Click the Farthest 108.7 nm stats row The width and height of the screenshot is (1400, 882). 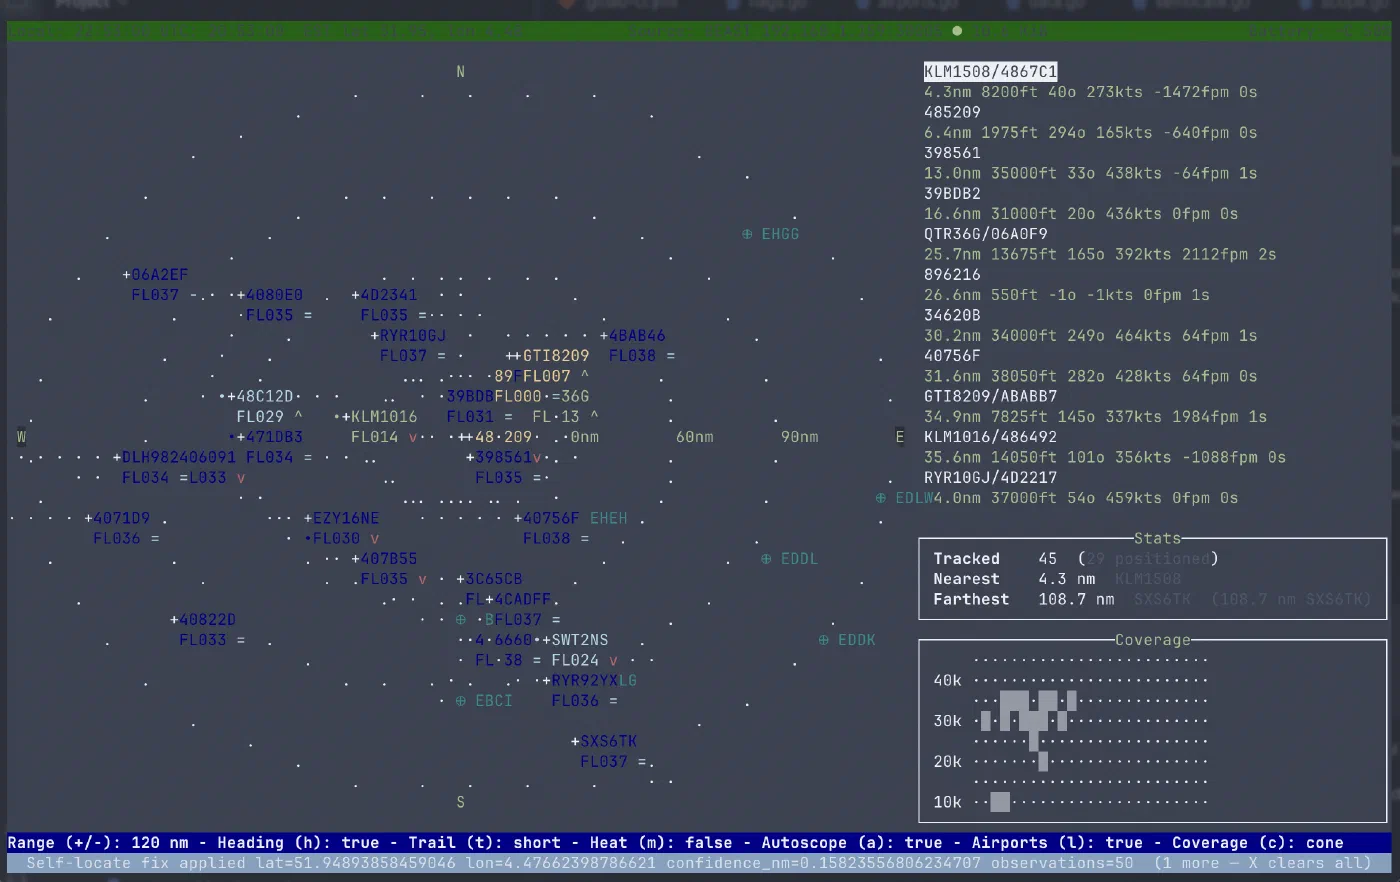click(x=1152, y=599)
